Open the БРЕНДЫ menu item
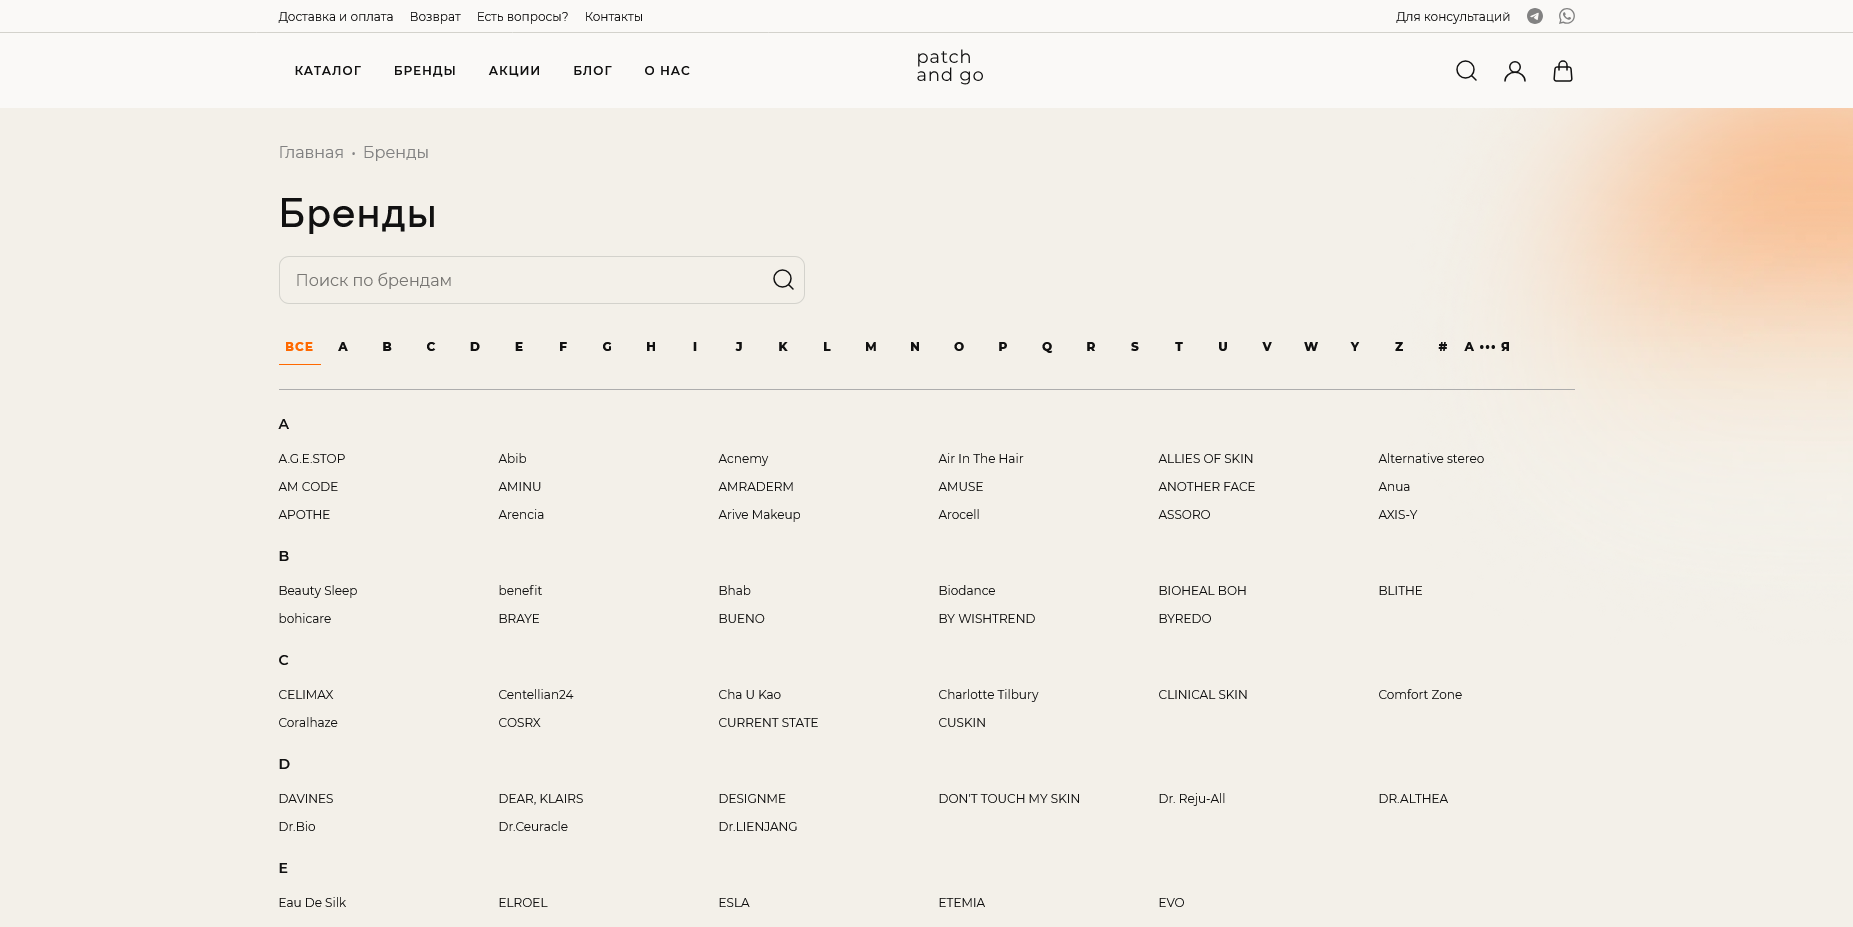Viewport: 1853px width, 927px height. 425,71
